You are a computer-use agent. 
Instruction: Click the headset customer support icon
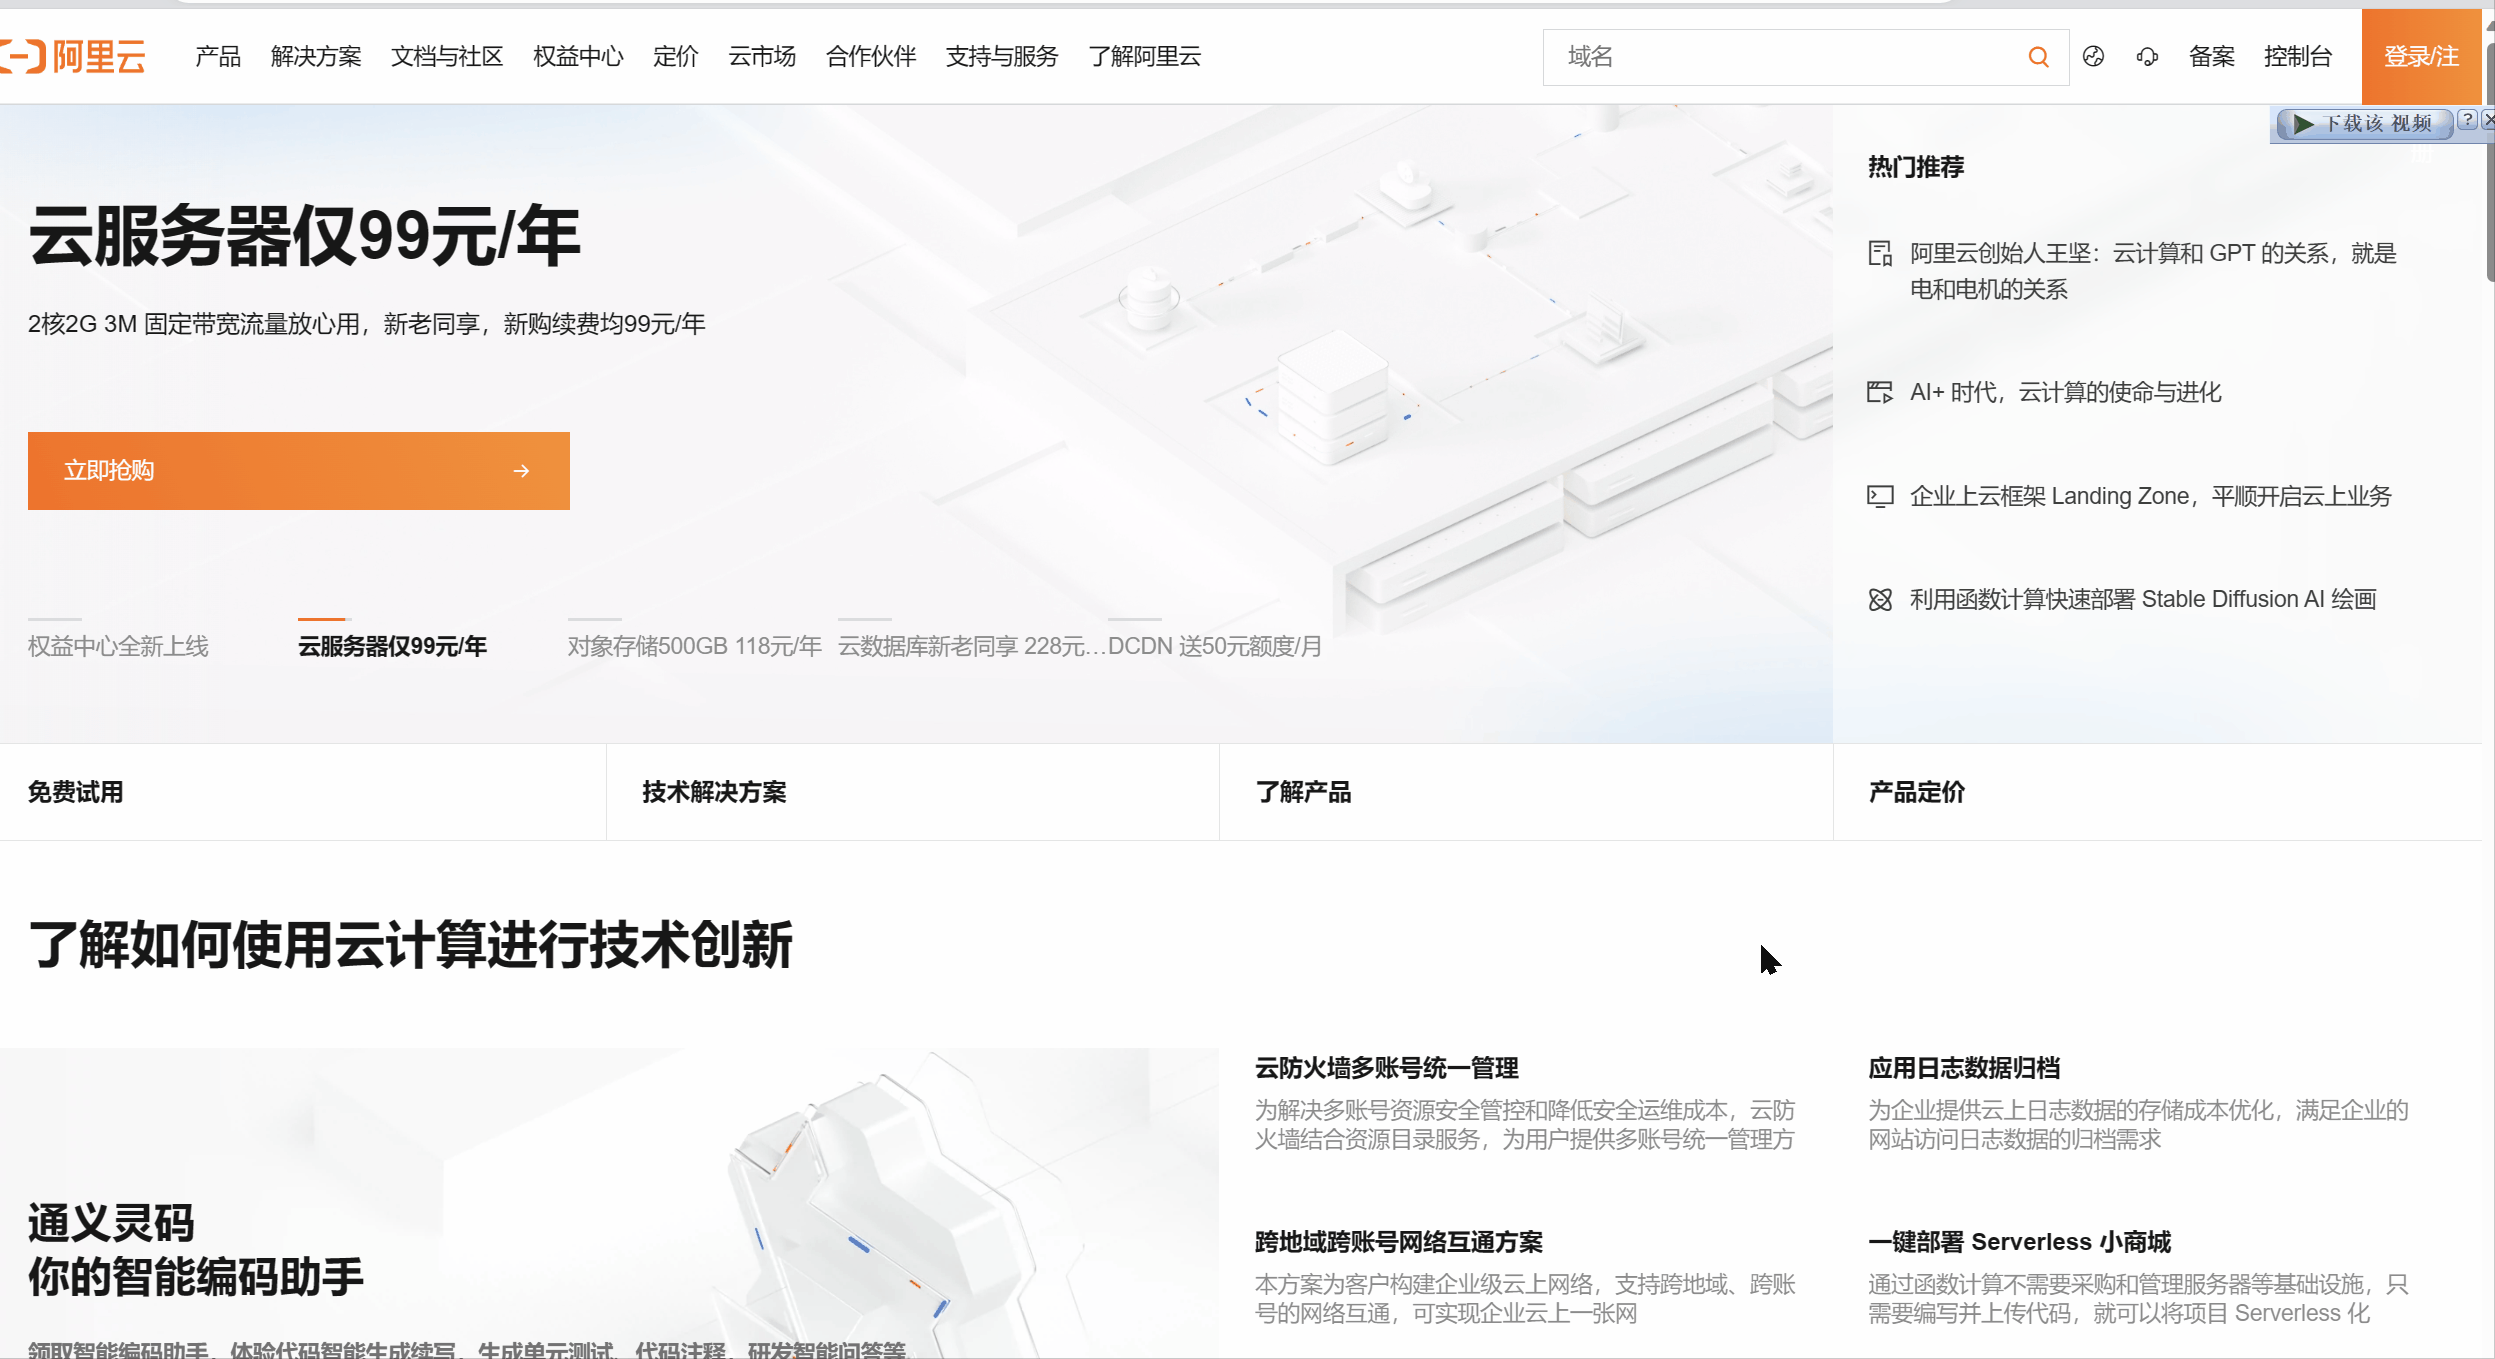coord(2147,57)
